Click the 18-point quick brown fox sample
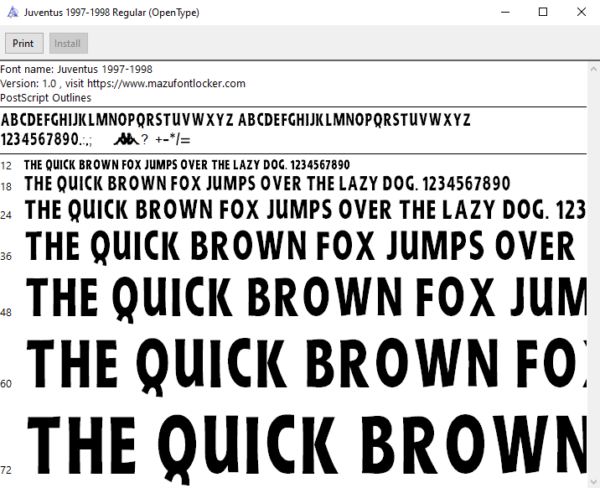Image resolution: width=600 pixels, height=488 pixels. click(x=267, y=184)
